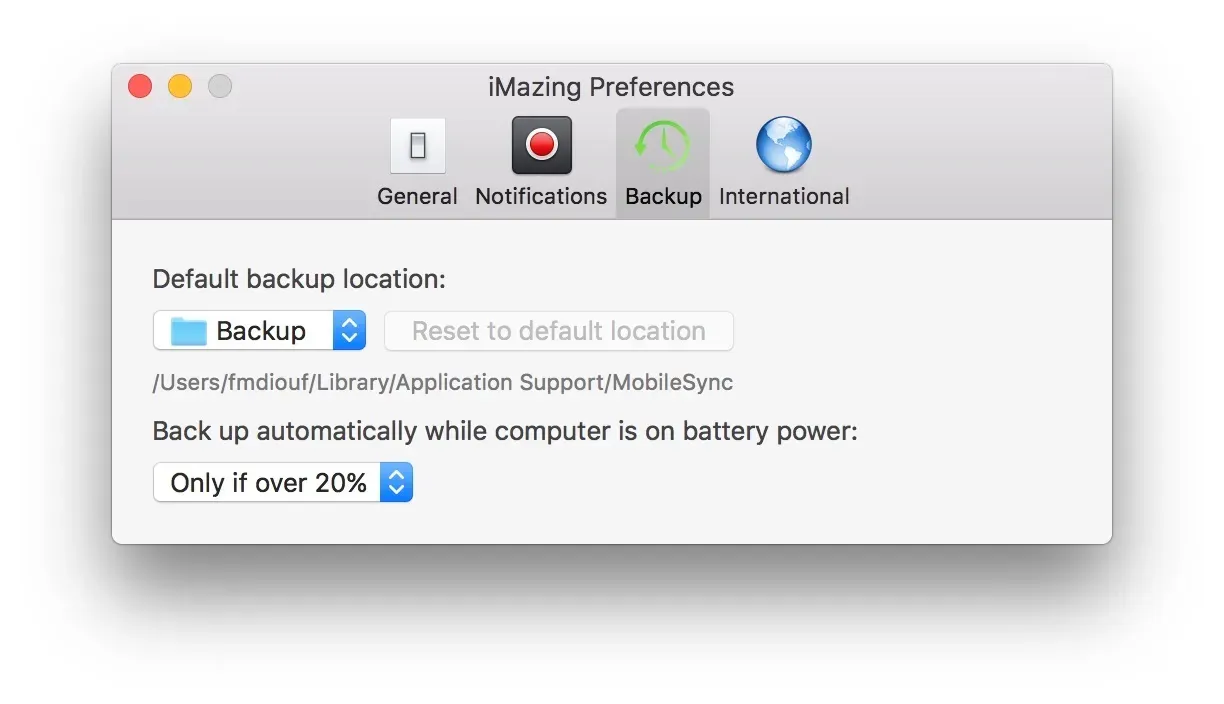Switch to the General tab
This screenshot has height=704, width=1224.
[x=417, y=162]
